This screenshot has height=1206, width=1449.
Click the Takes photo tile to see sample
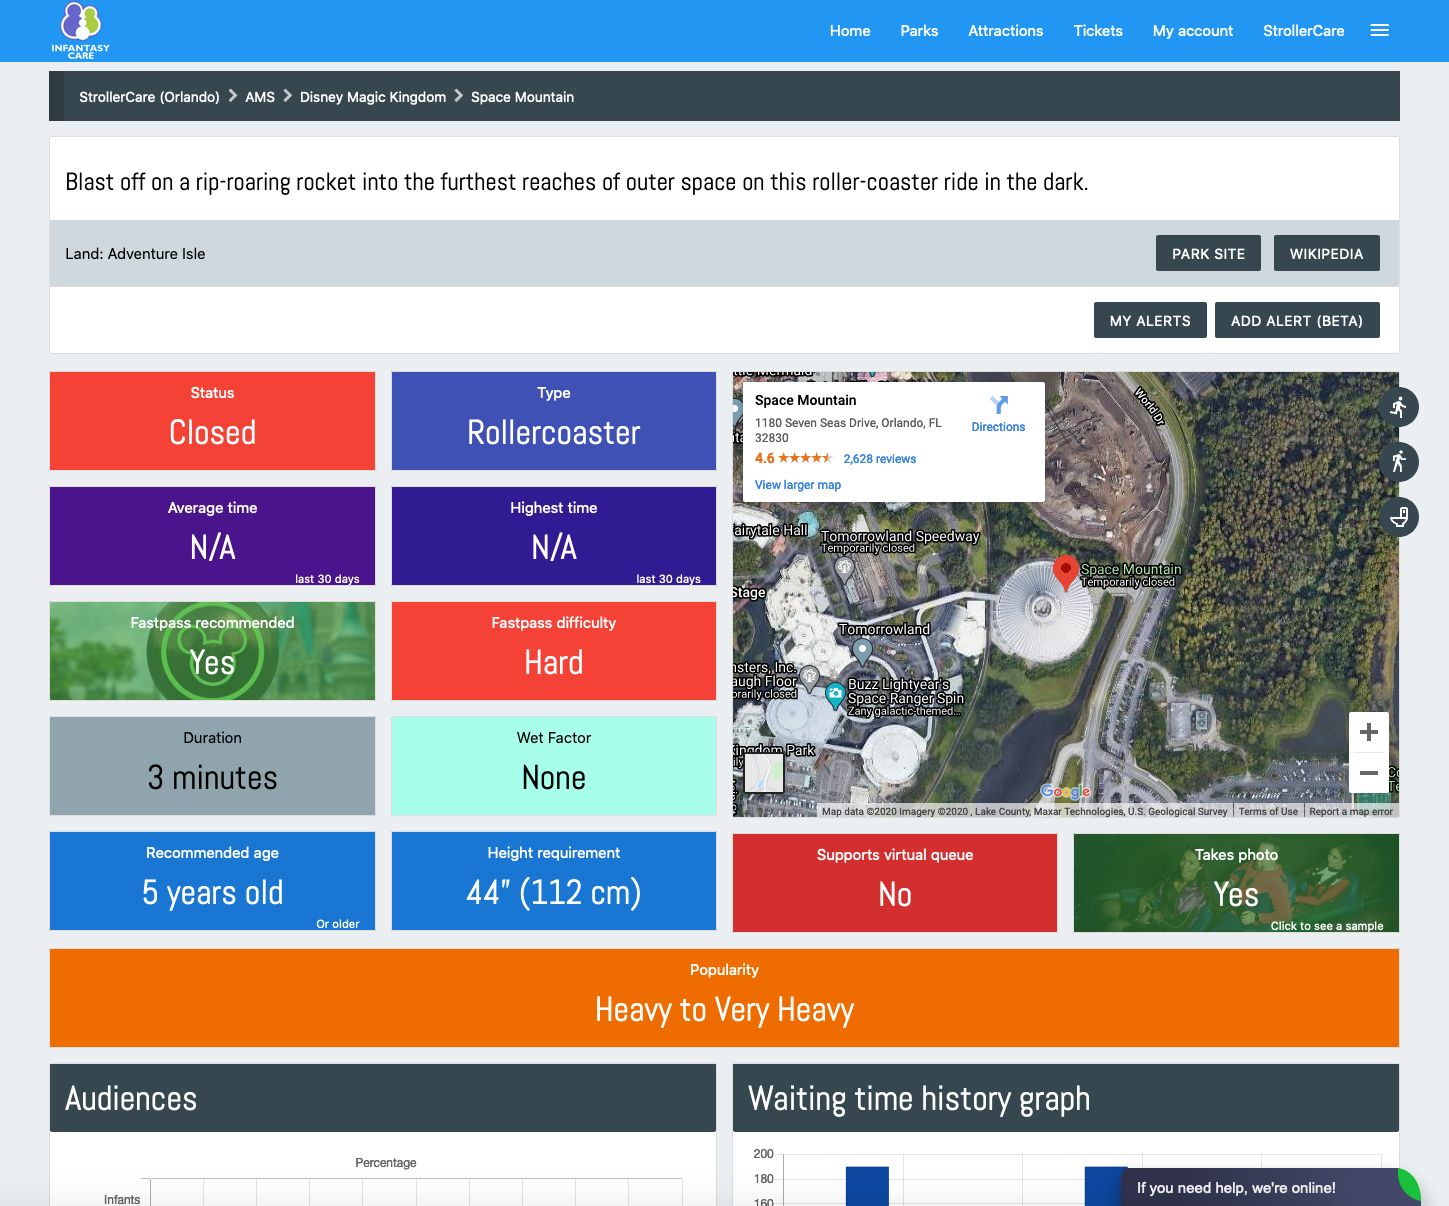[1235, 883]
